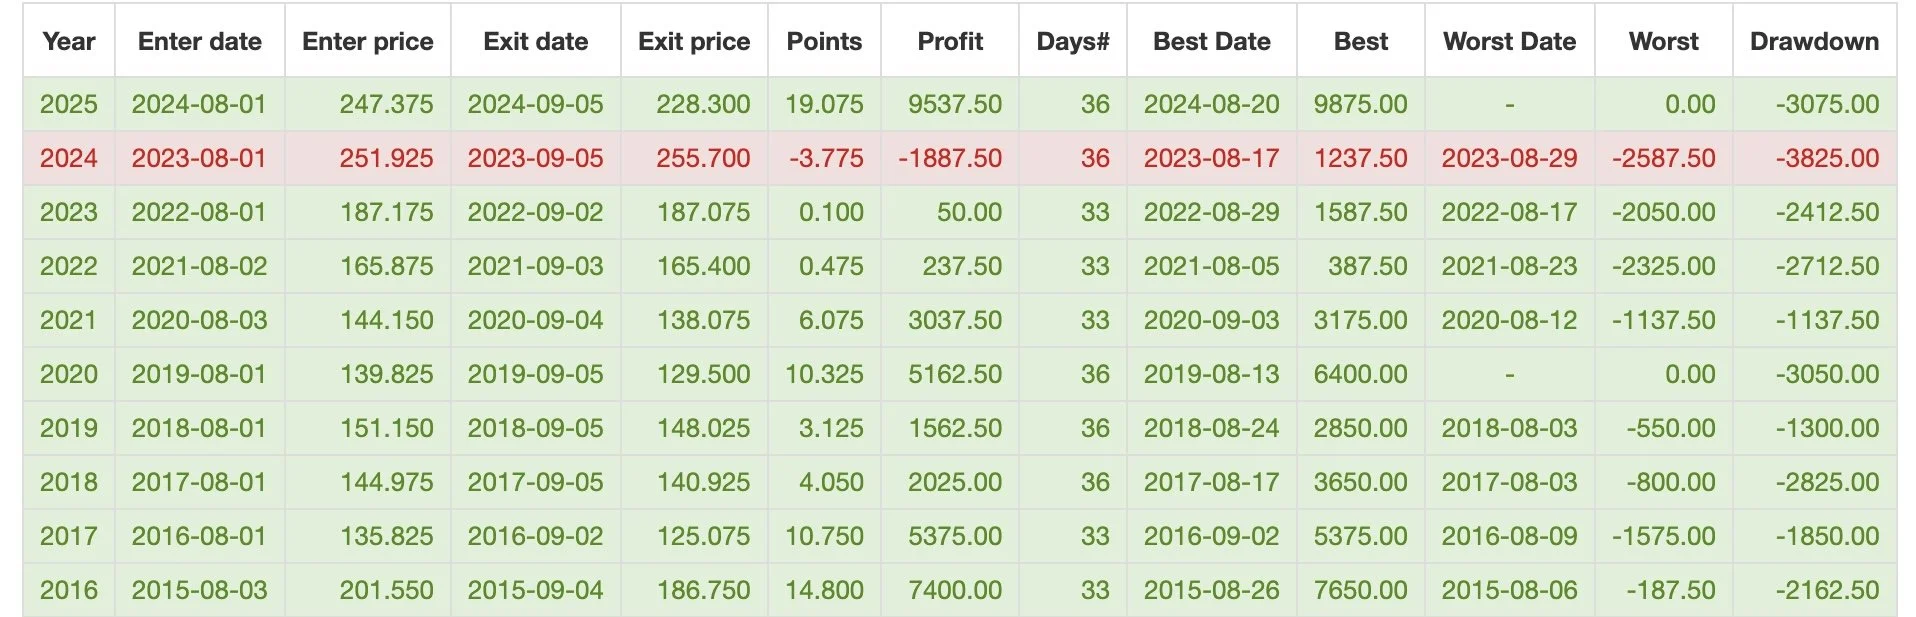Click drawdown value -2825.00
Screen dimensions: 1916x617
pos(1828,482)
